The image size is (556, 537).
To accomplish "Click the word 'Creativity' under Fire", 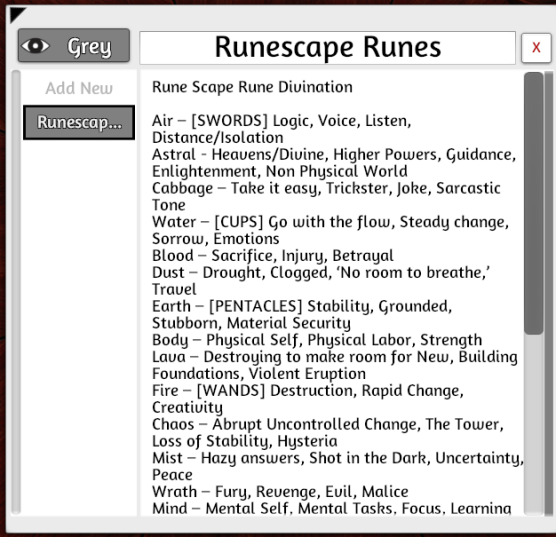I will (x=187, y=408).
